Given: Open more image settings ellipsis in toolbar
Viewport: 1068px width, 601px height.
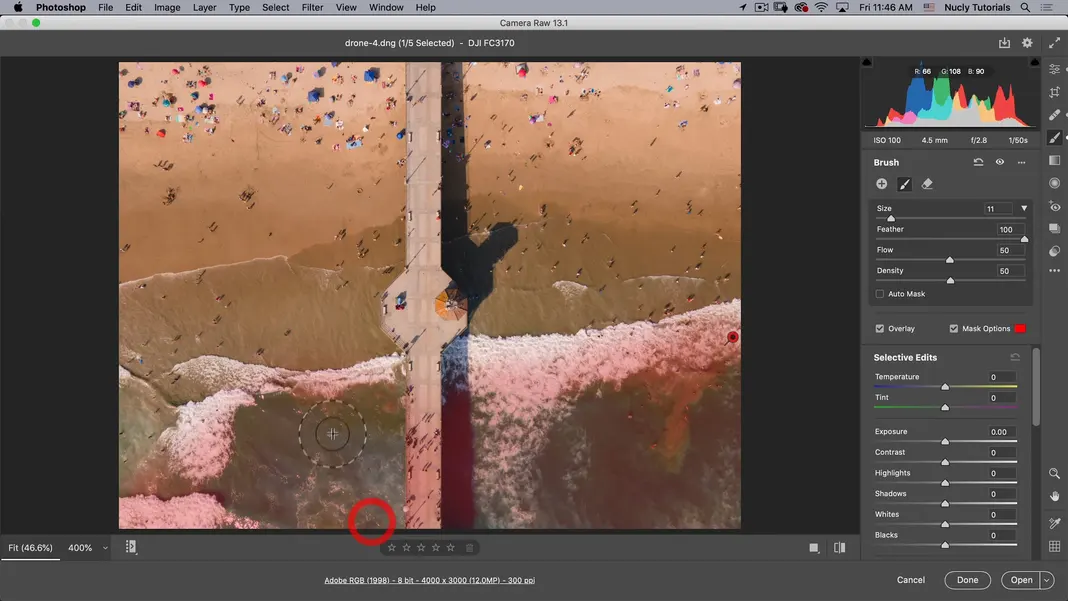Looking at the screenshot, I should tap(1054, 271).
